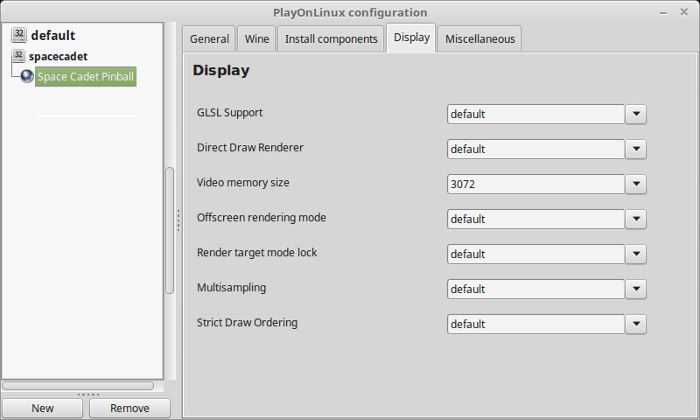Click the Video memory size text field
Viewport: 700px width, 420px height.
coord(536,184)
